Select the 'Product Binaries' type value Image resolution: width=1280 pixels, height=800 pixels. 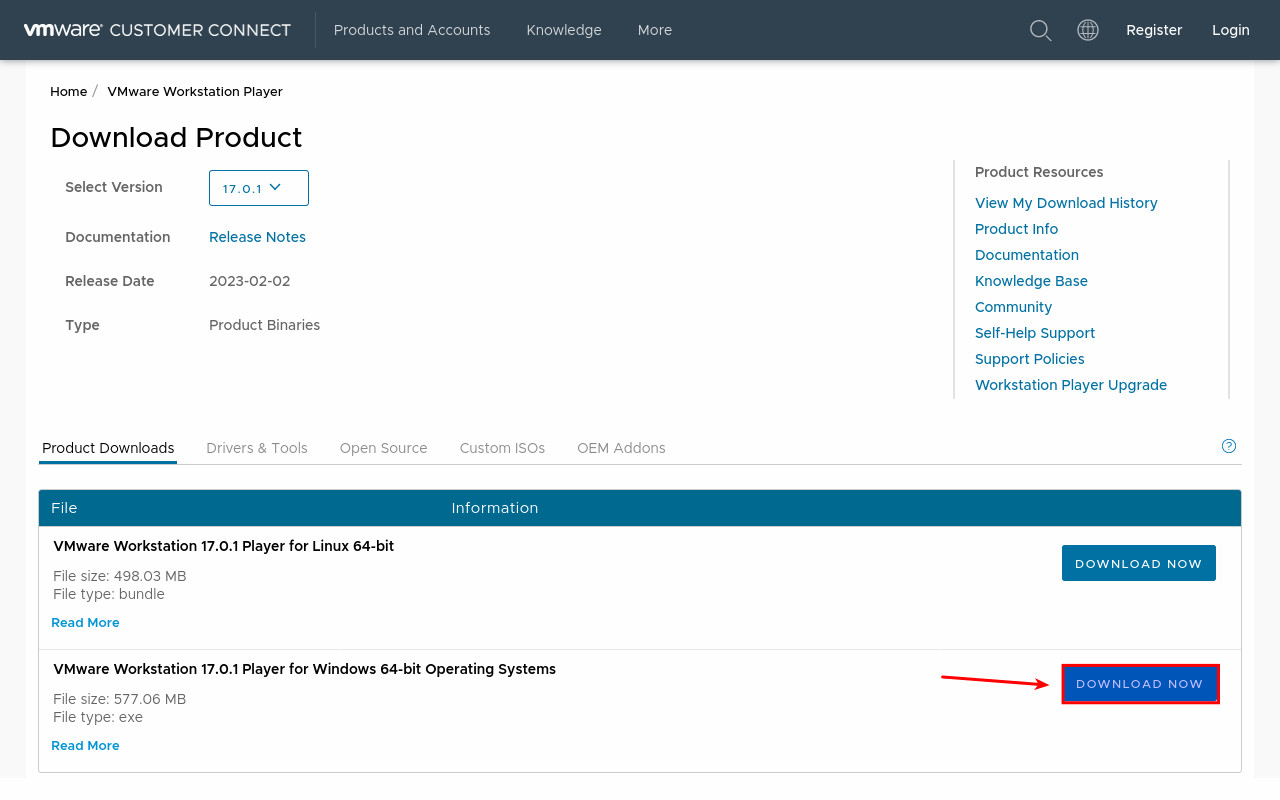pos(264,325)
